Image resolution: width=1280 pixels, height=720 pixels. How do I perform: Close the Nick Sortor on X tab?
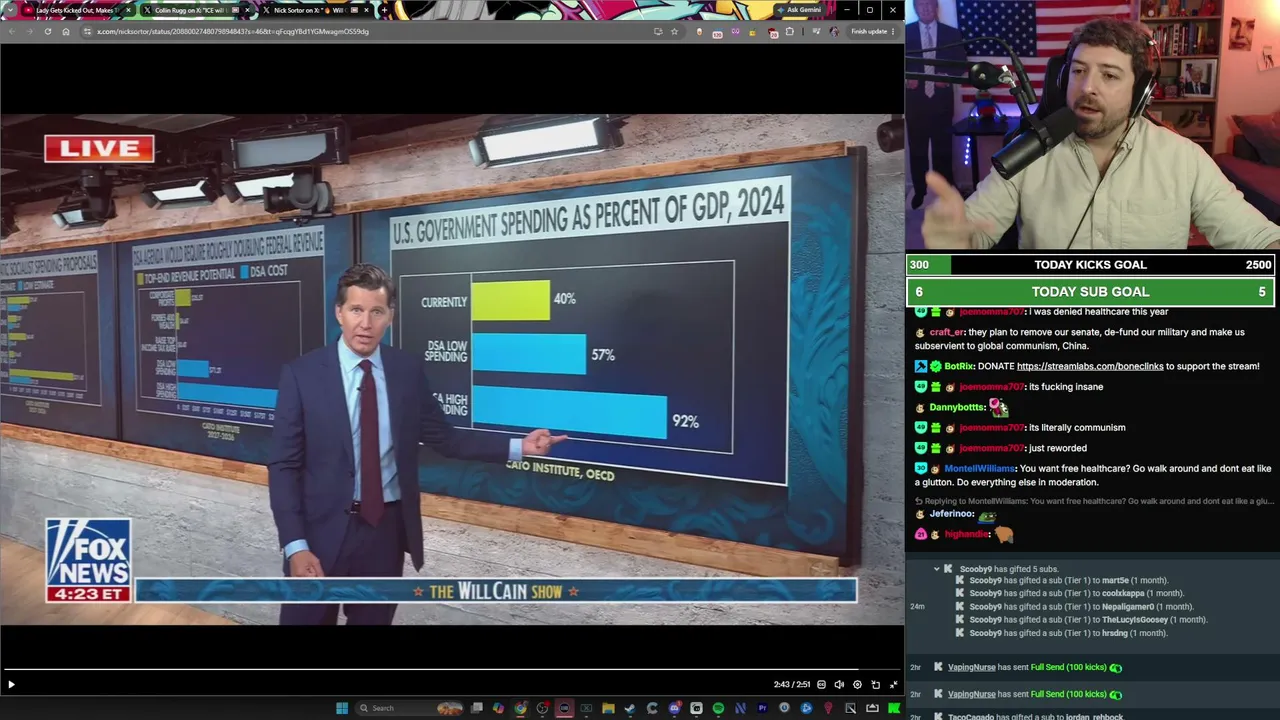(x=367, y=10)
